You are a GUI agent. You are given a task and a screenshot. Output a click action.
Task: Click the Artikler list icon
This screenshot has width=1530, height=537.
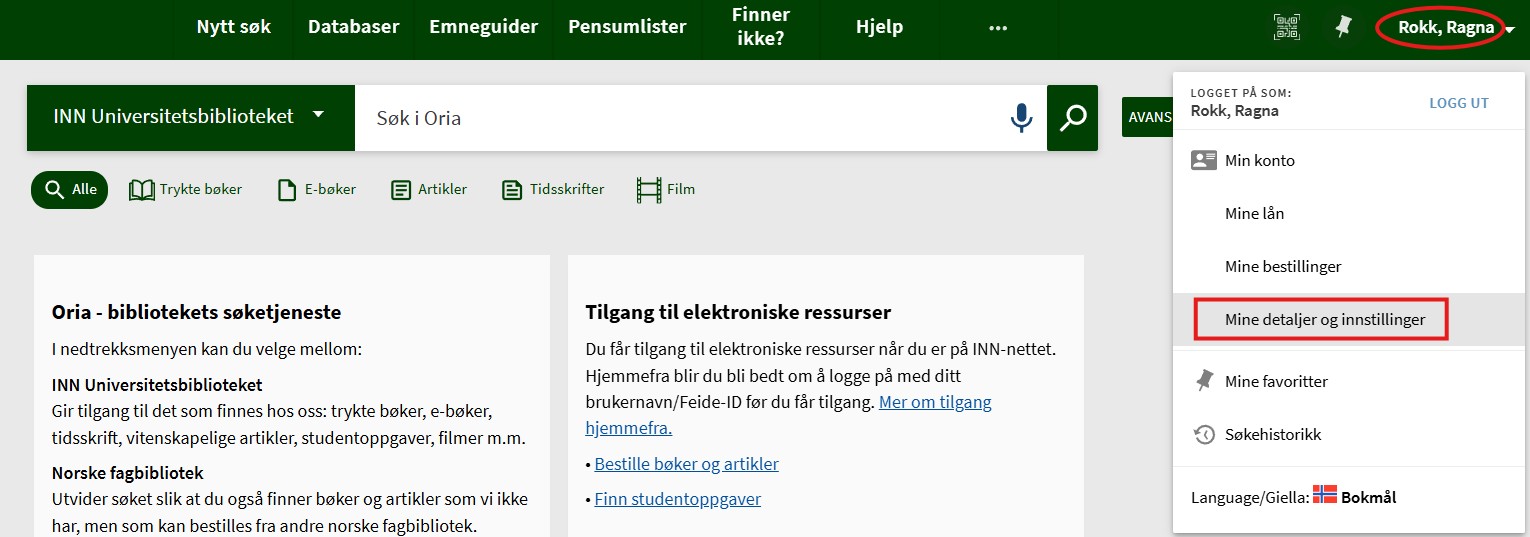[401, 189]
